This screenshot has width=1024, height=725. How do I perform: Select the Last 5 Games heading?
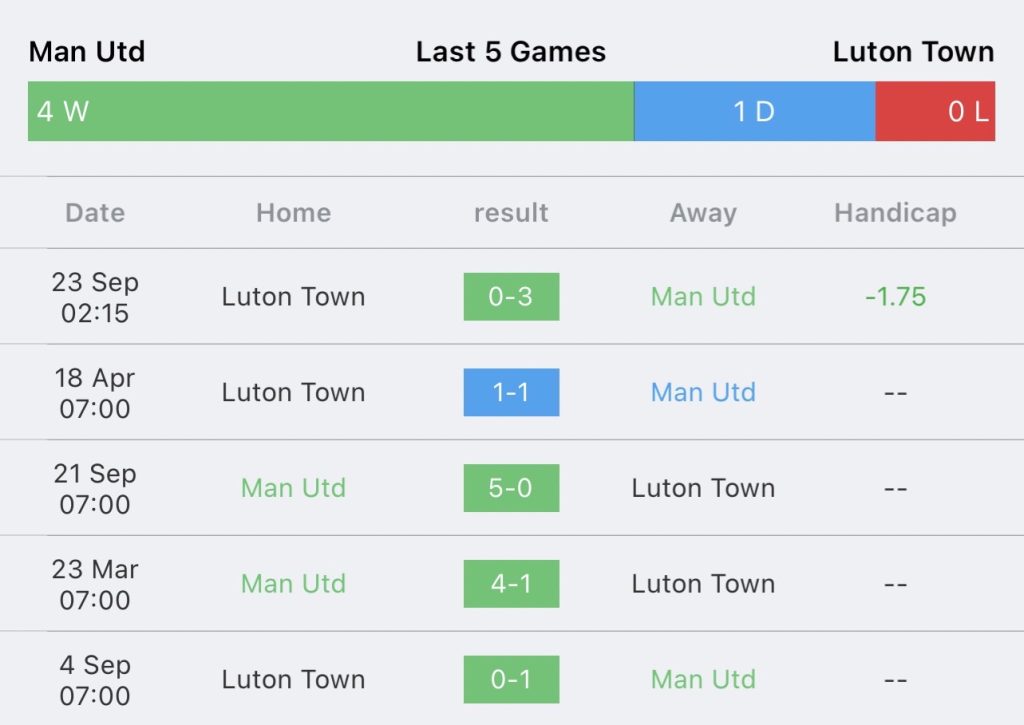(x=511, y=52)
